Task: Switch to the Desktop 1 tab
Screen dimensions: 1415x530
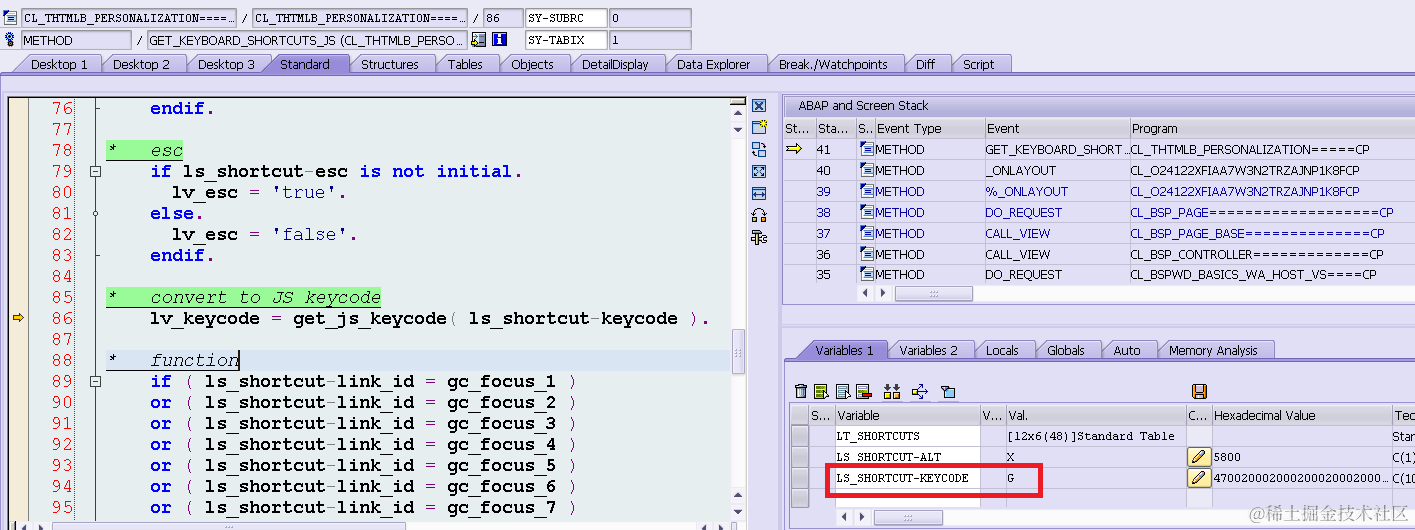Action: tap(59, 64)
